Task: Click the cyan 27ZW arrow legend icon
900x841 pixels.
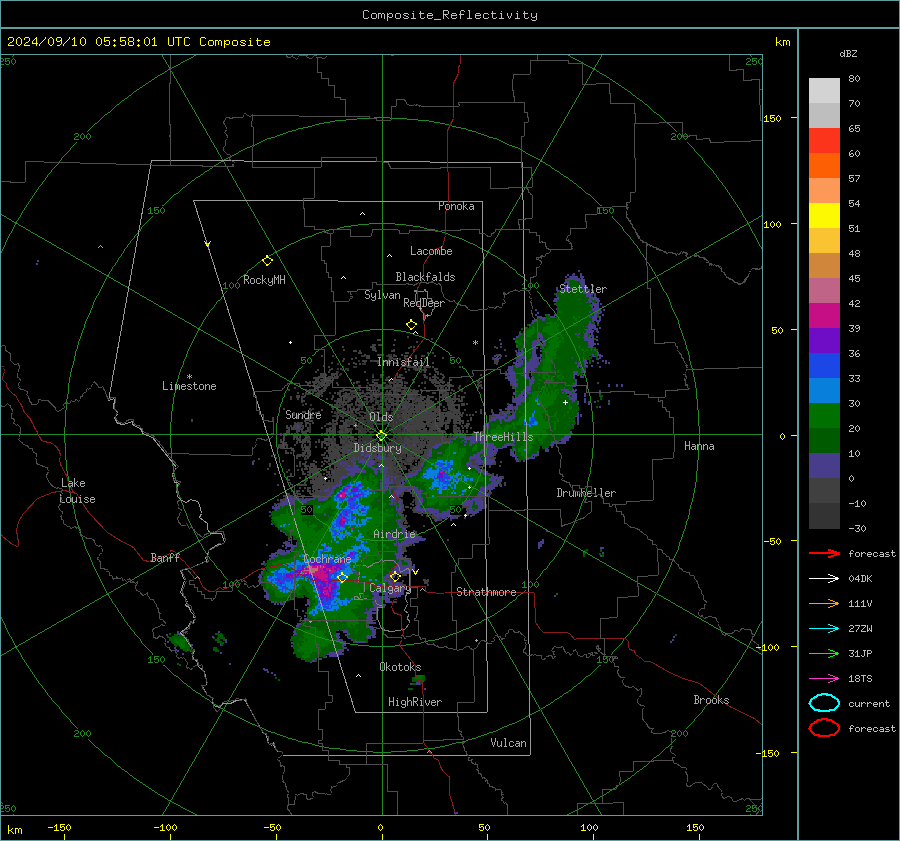Action: pyautogui.click(x=824, y=629)
